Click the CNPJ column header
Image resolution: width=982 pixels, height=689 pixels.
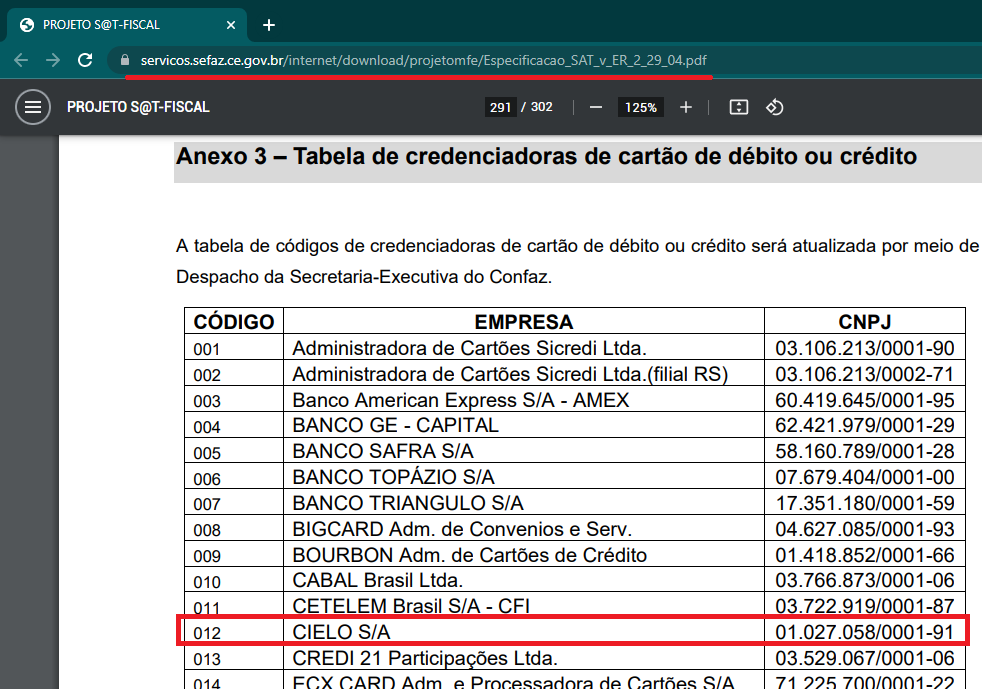click(864, 321)
